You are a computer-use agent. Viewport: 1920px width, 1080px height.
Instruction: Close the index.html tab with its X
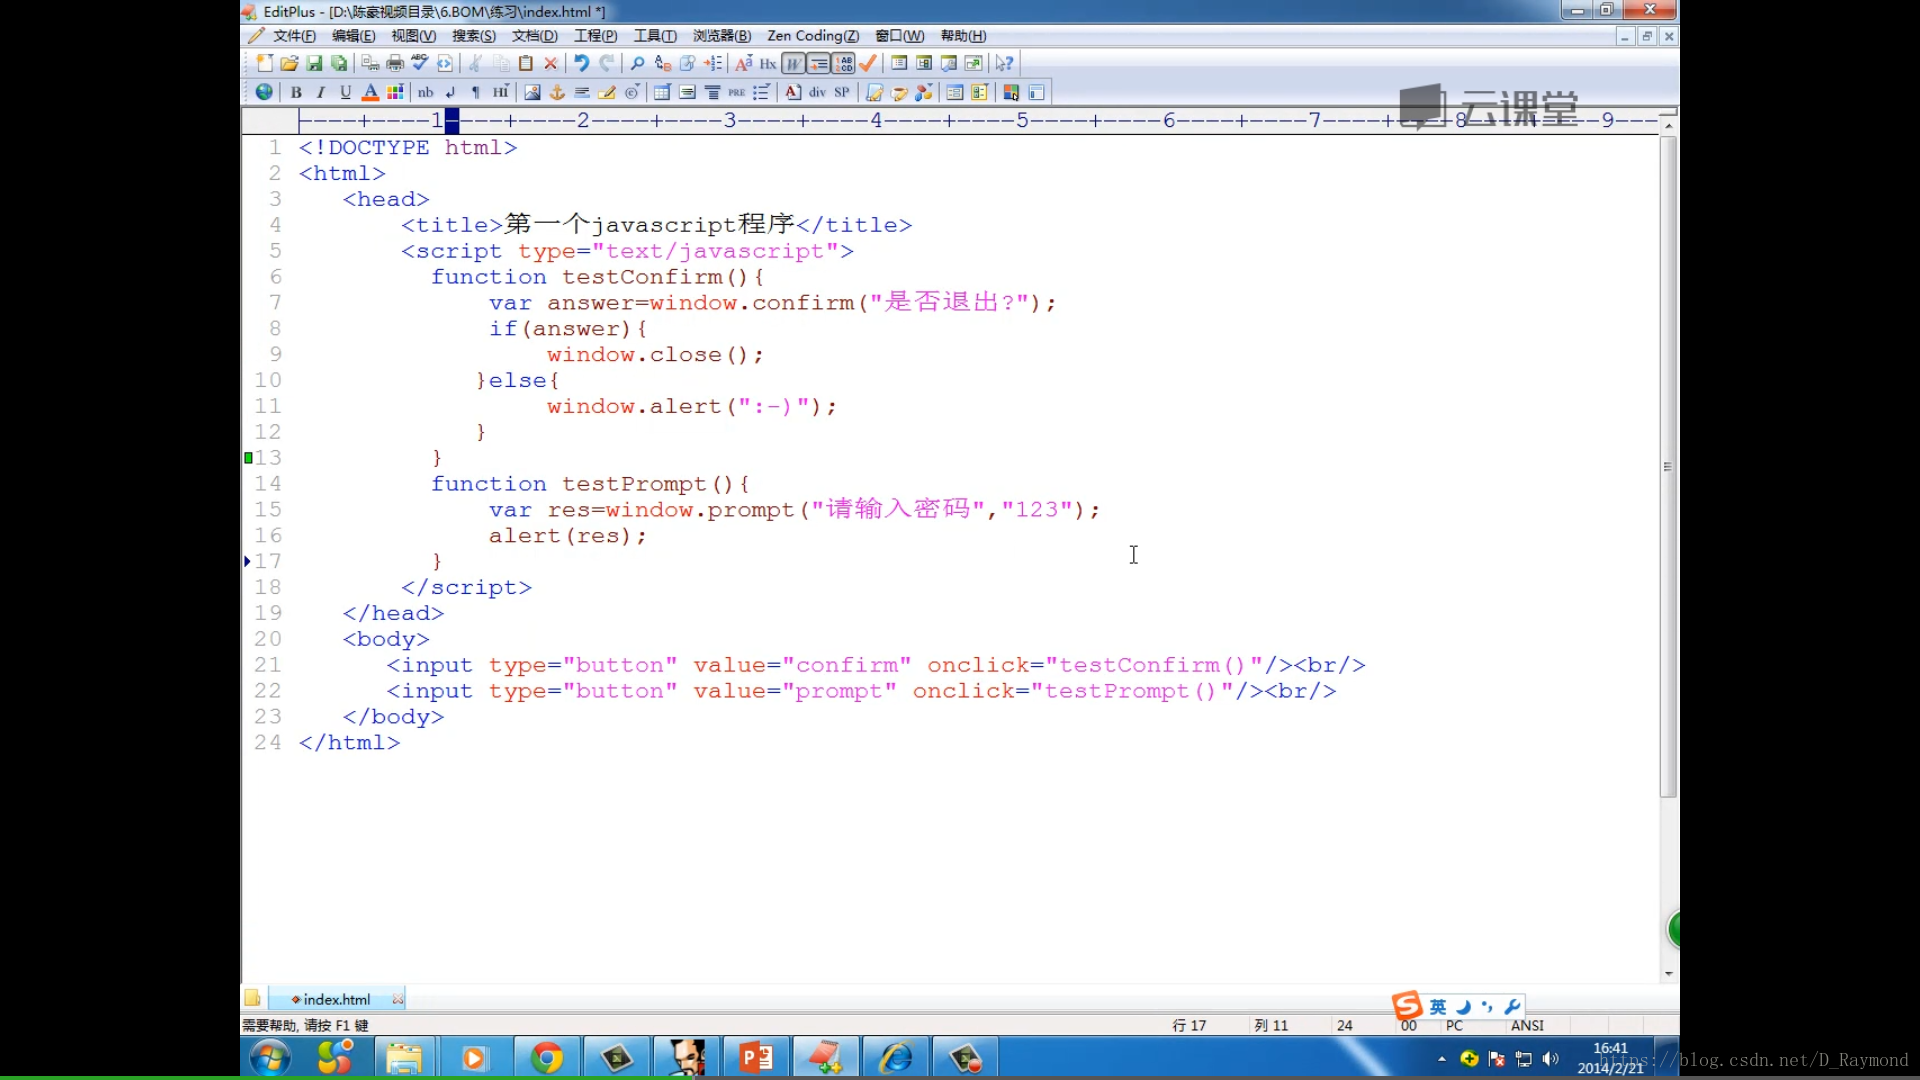point(398,999)
